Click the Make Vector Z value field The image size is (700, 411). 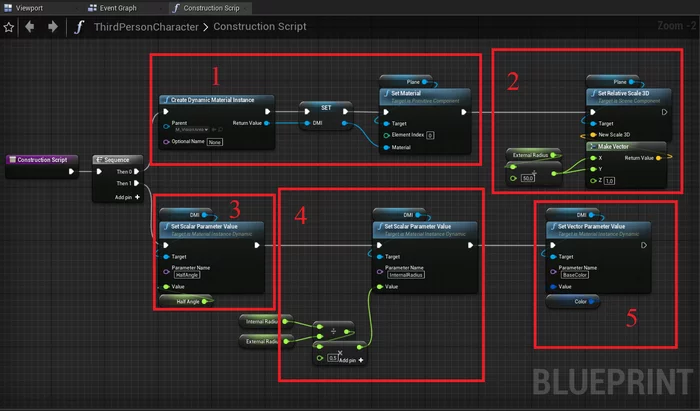[x=609, y=181]
